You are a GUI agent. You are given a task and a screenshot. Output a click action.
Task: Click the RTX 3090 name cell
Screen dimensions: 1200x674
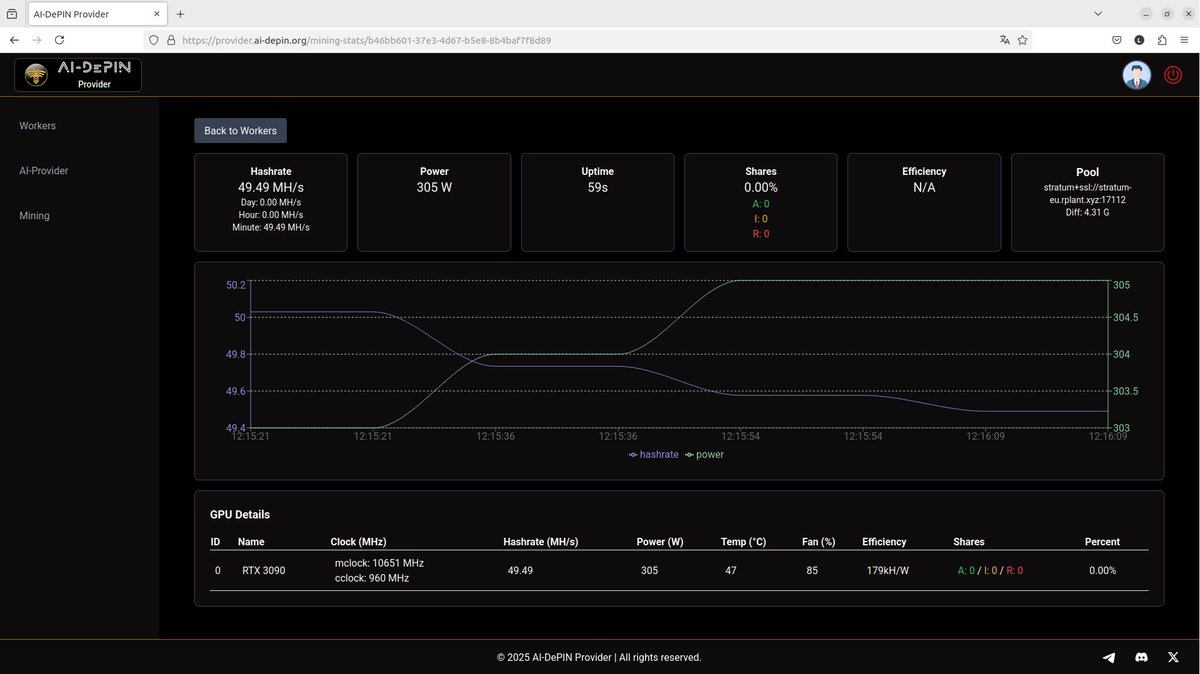pyautogui.click(x=264, y=571)
